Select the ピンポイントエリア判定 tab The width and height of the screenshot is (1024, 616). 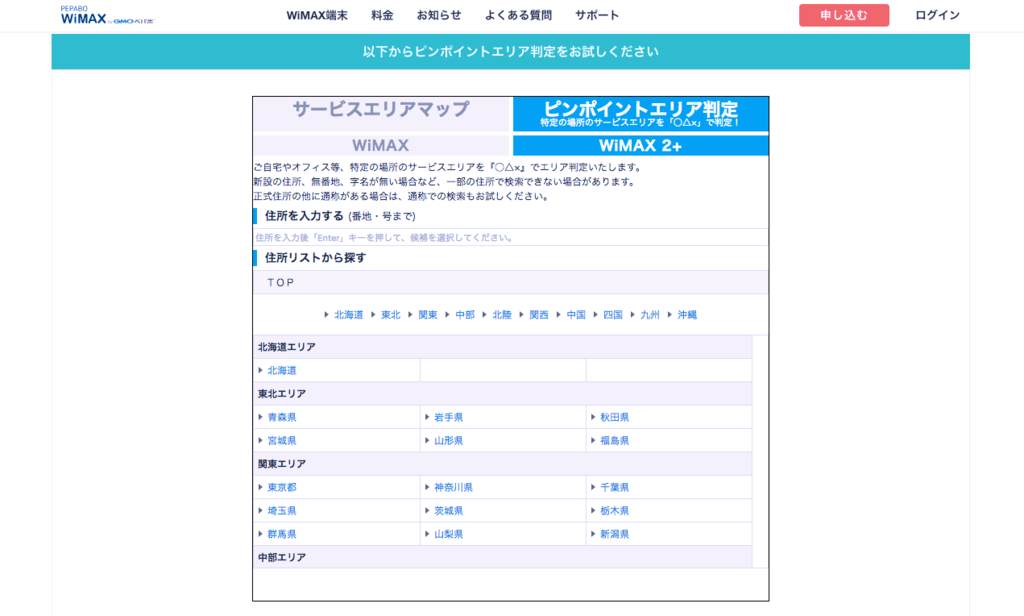tap(640, 110)
